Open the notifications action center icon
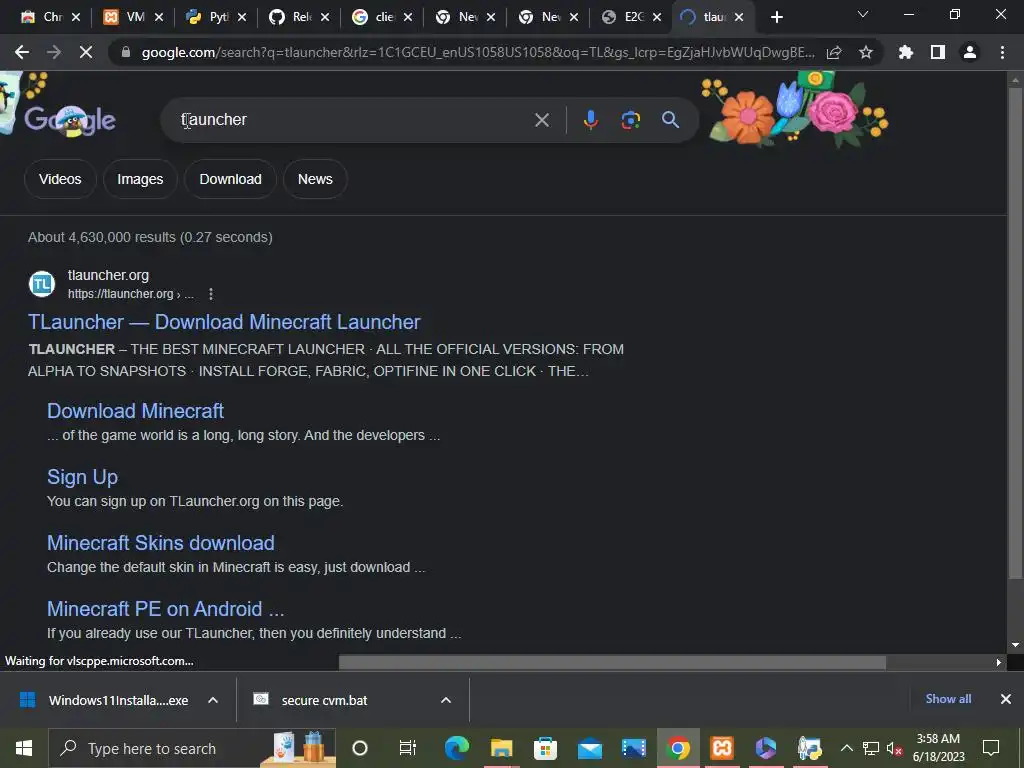 (x=991, y=748)
